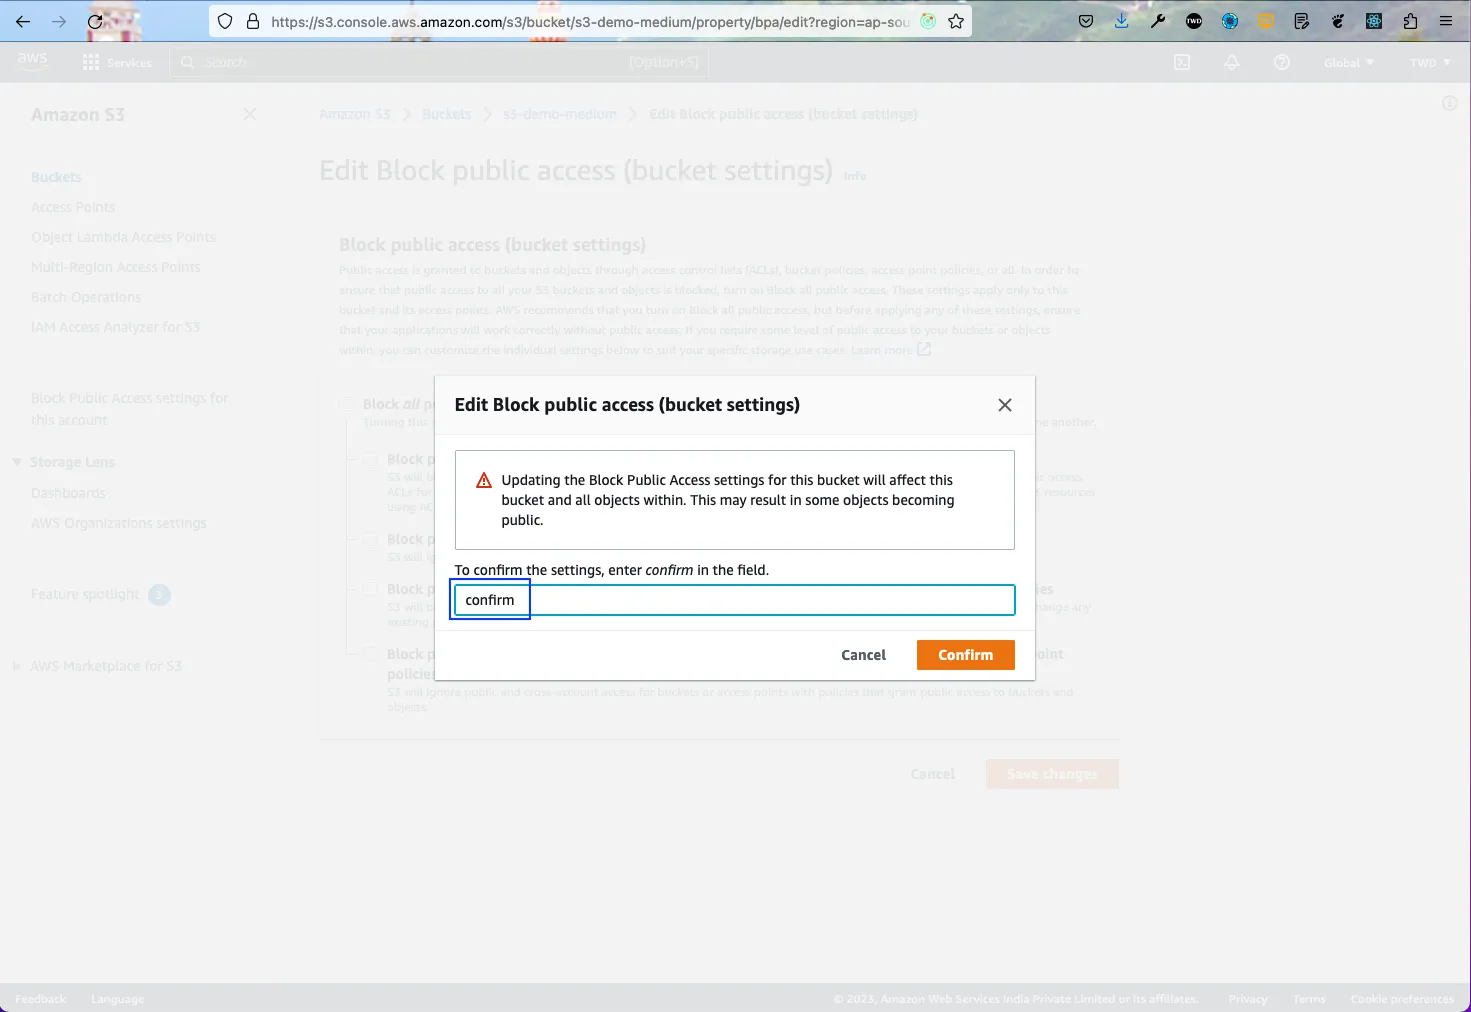1471x1012 pixels.
Task: Click the Pocket save icon
Action: click(1086, 21)
